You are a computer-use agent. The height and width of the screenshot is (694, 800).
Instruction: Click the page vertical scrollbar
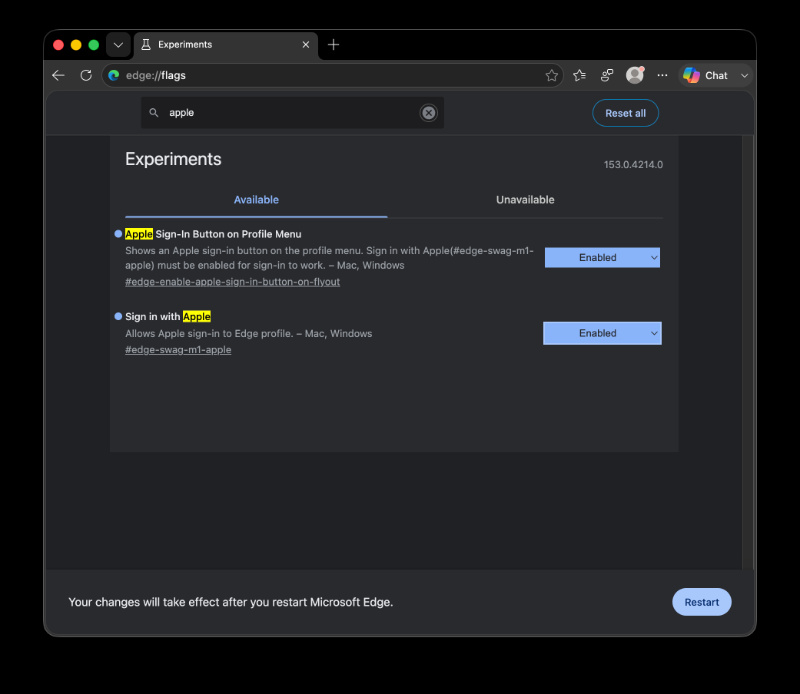(x=748, y=352)
